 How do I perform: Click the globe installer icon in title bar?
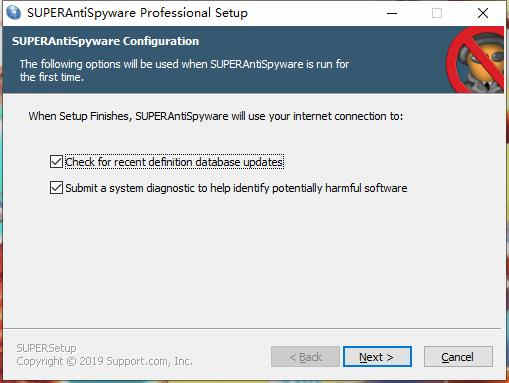[13, 13]
